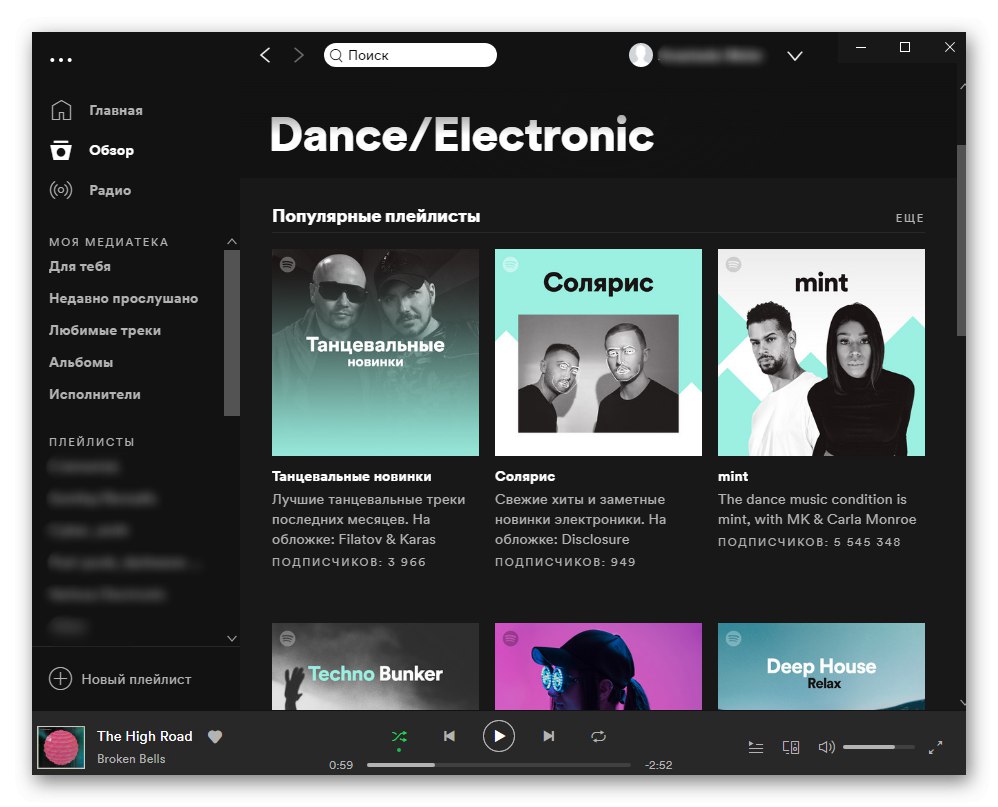Open Обзор in the sidebar
The width and height of the screenshot is (998, 807).
(x=111, y=151)
